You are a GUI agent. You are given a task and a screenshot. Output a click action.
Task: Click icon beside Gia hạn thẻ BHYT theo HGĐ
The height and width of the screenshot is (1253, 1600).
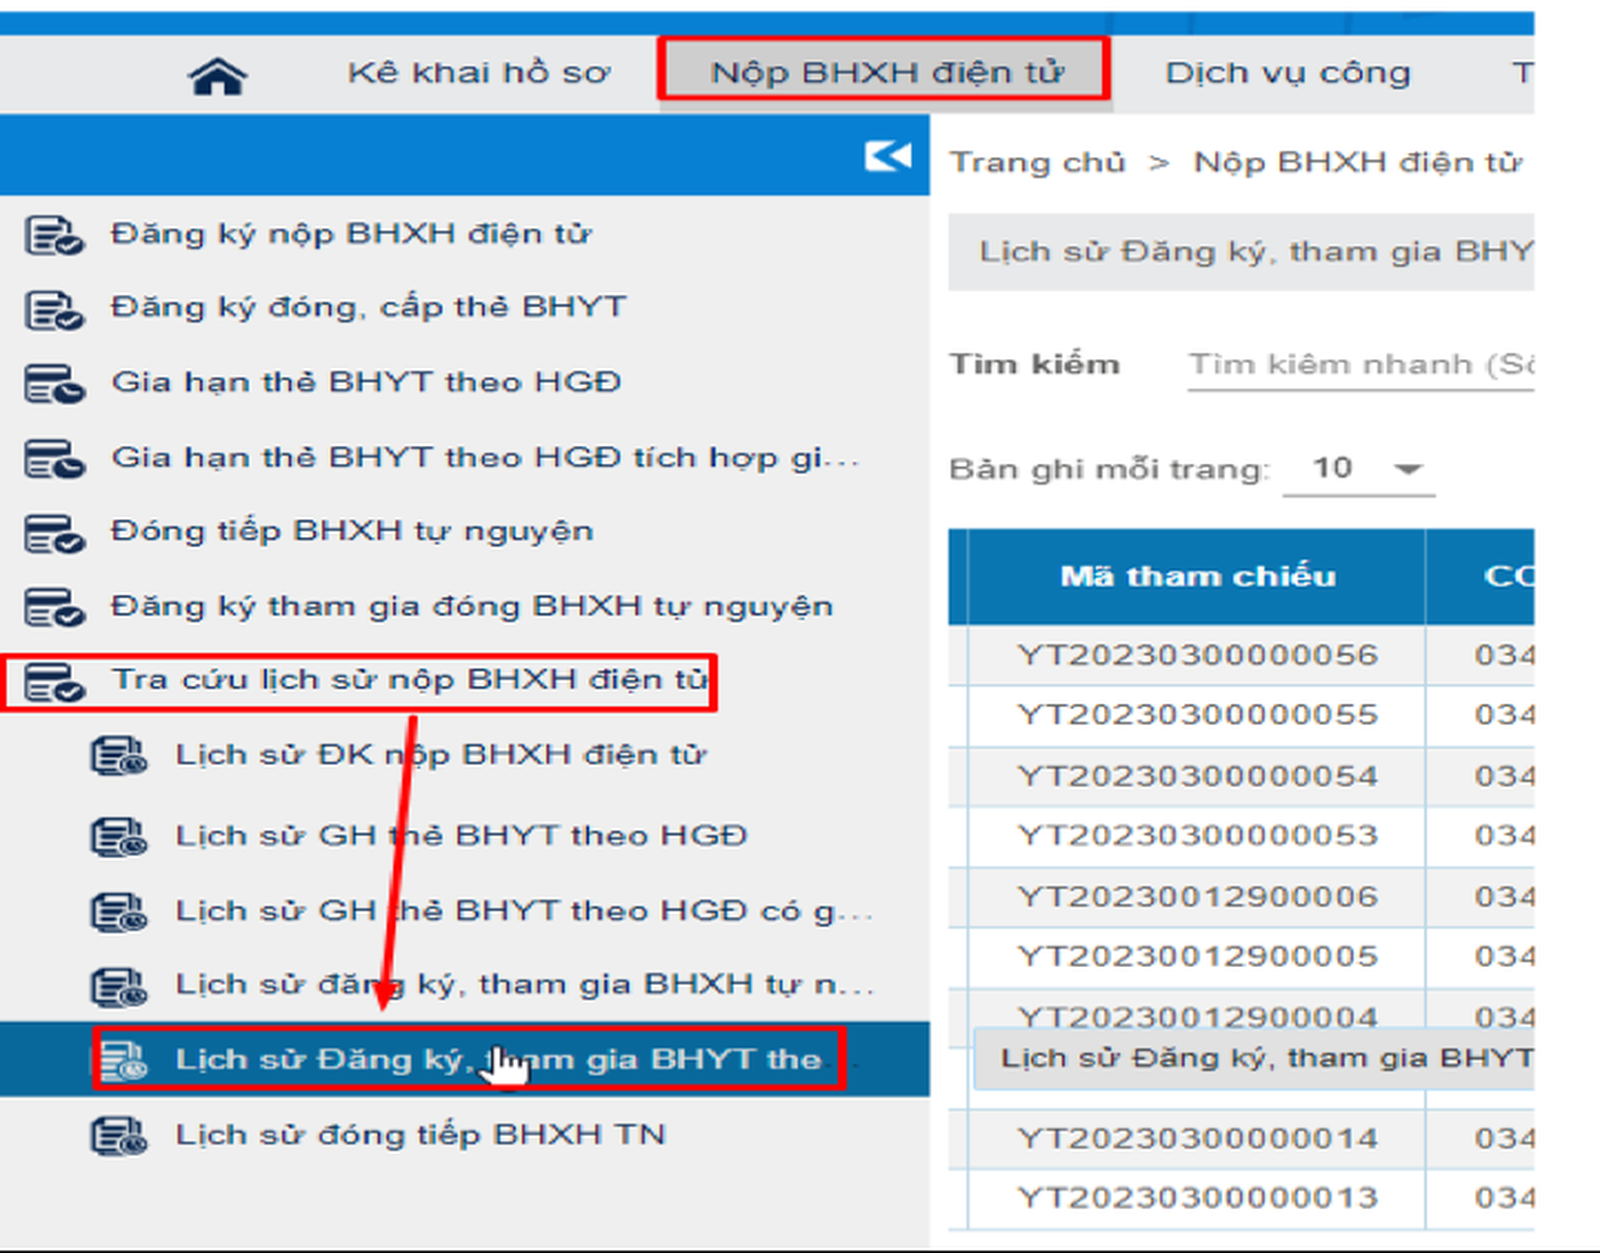pyautogui.click(x=53, y=384)
